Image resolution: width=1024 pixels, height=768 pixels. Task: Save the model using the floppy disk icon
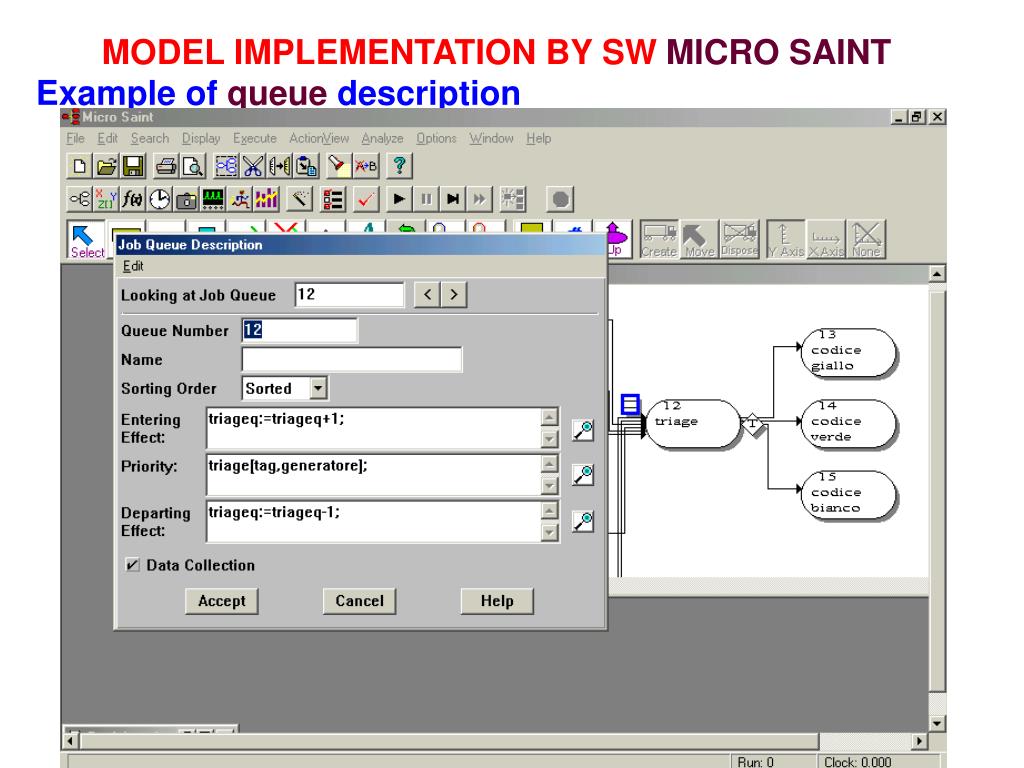point(133,166)
